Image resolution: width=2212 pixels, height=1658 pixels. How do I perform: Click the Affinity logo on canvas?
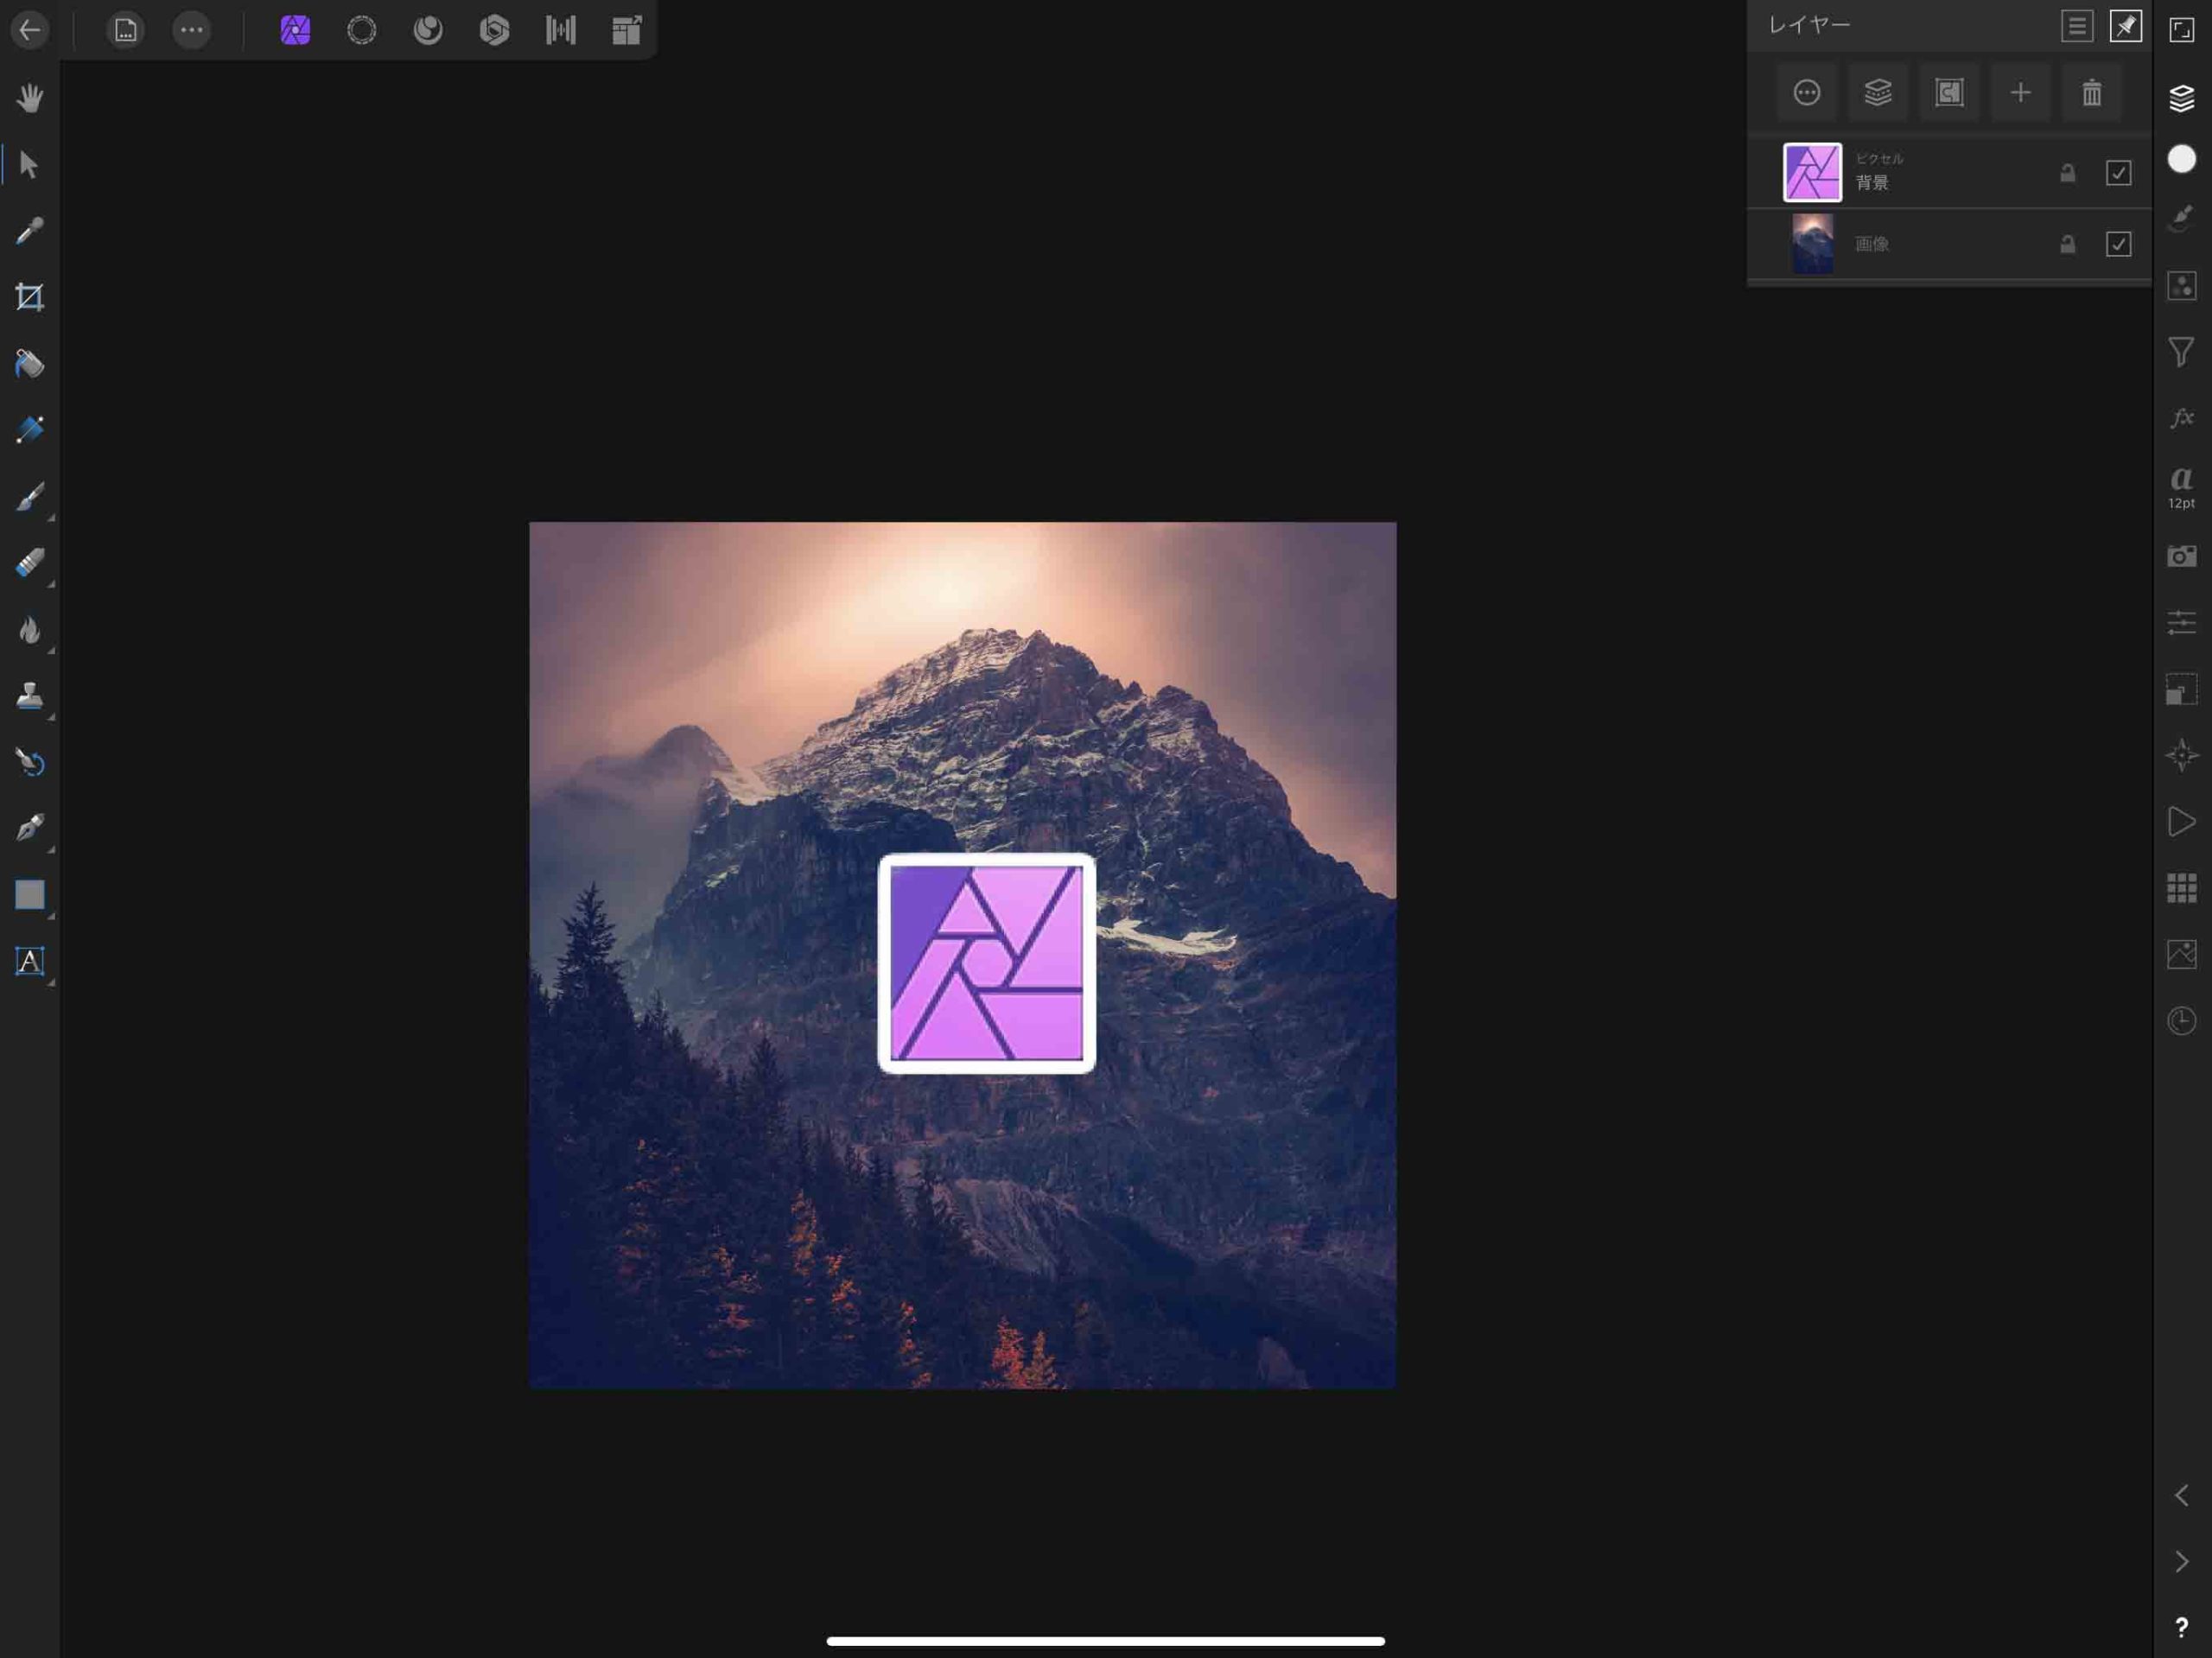pyautogui.click(x=987, y=963)
